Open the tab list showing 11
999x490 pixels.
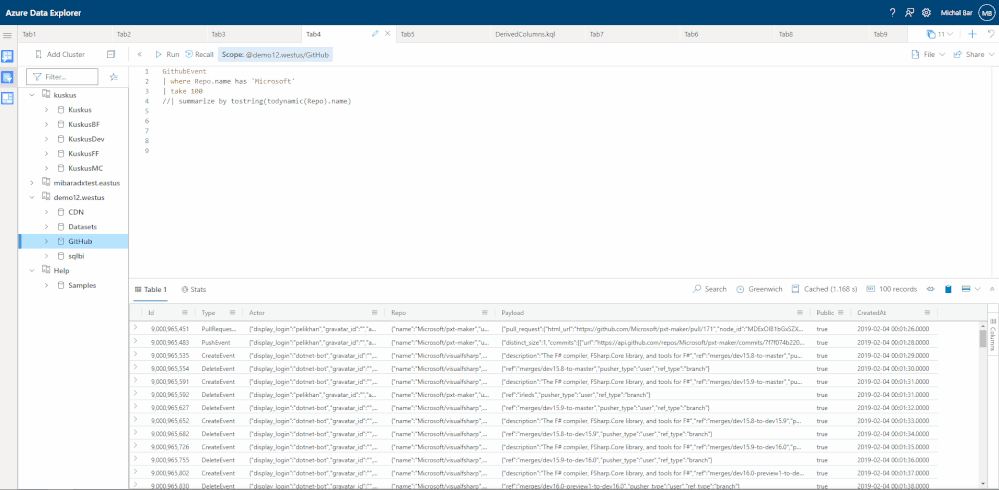940,34
